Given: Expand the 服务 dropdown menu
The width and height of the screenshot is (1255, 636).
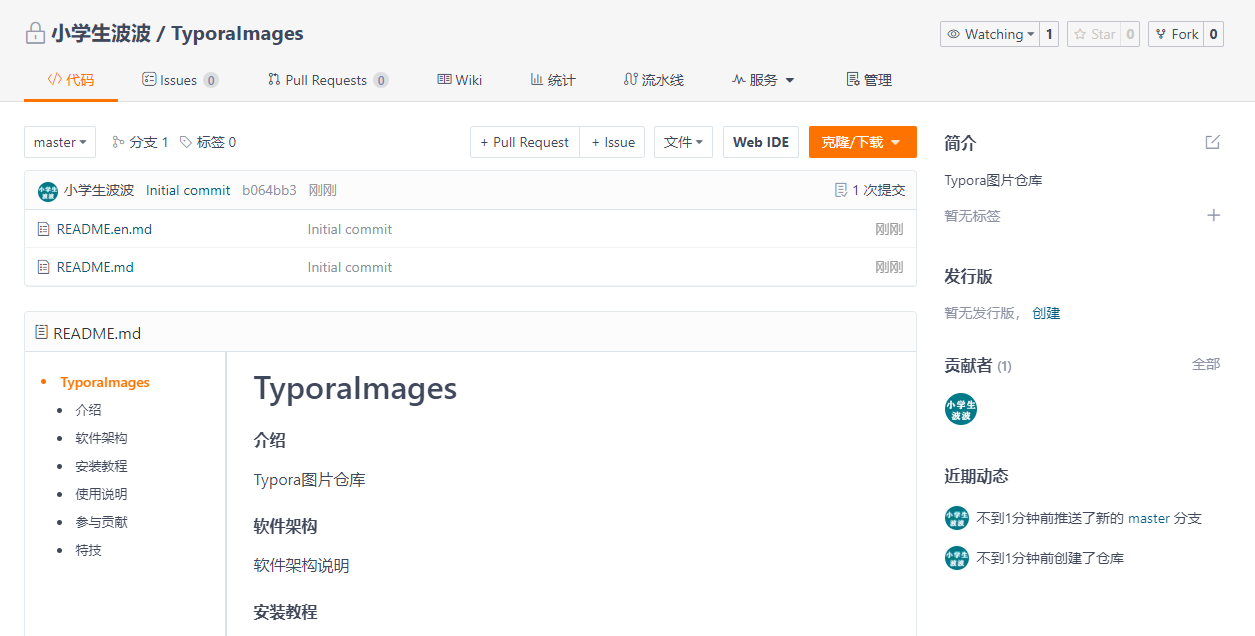Looking at the screenshot, I should coord(763,80).
